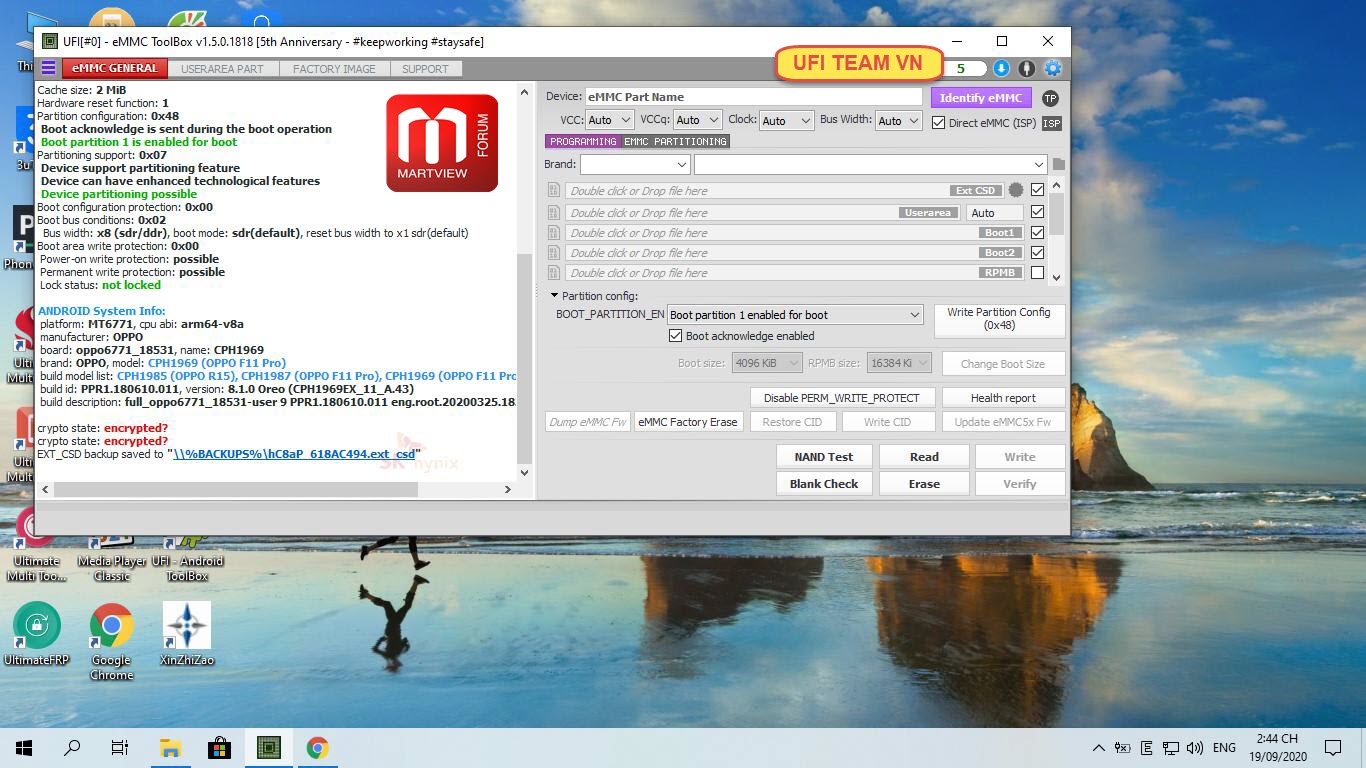Uncheck the Boot1 row checkbox
Viewport: 1366px width, 768px height.
coord(1037,232)
